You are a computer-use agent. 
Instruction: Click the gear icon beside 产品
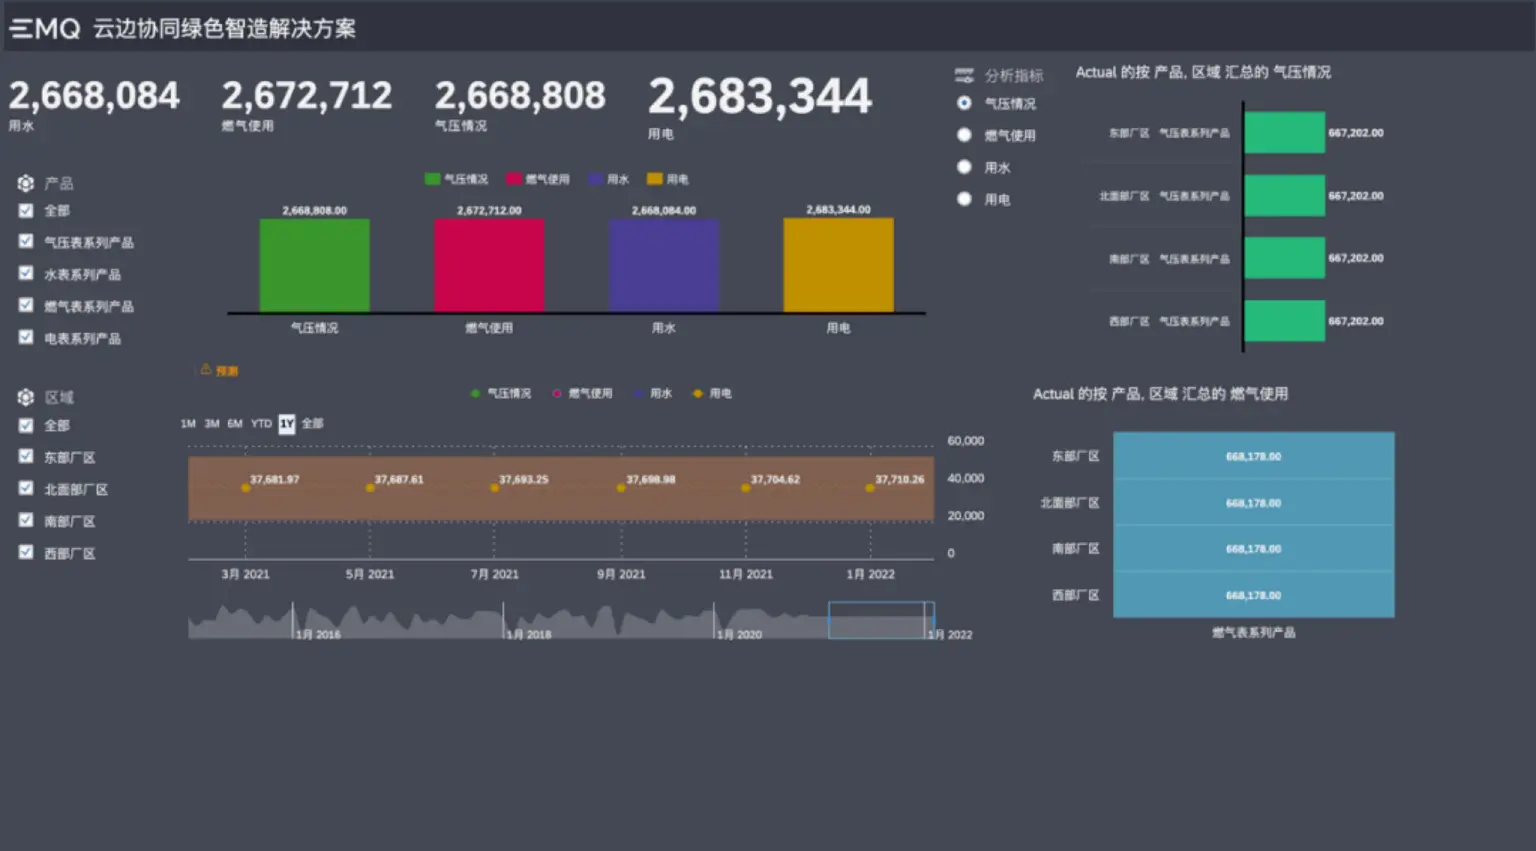click(x=26, y=183)
